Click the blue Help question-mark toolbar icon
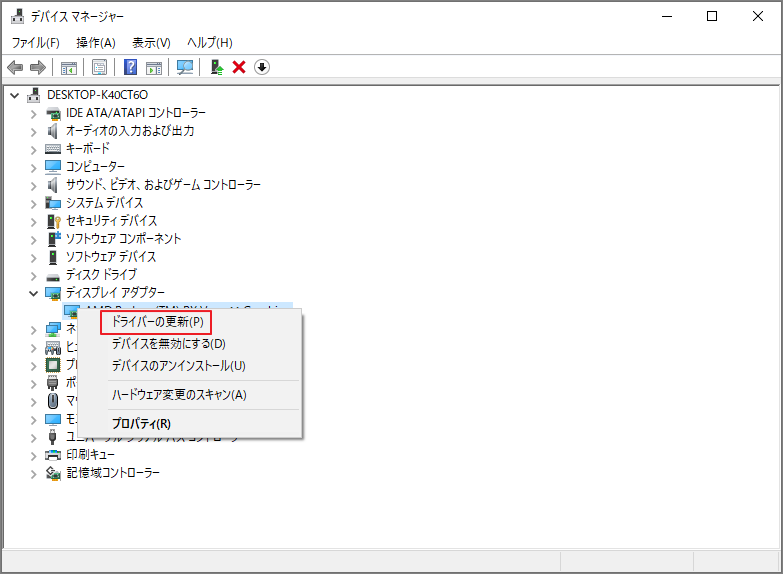This screenshot has height=574, width=783. (130, 67)
